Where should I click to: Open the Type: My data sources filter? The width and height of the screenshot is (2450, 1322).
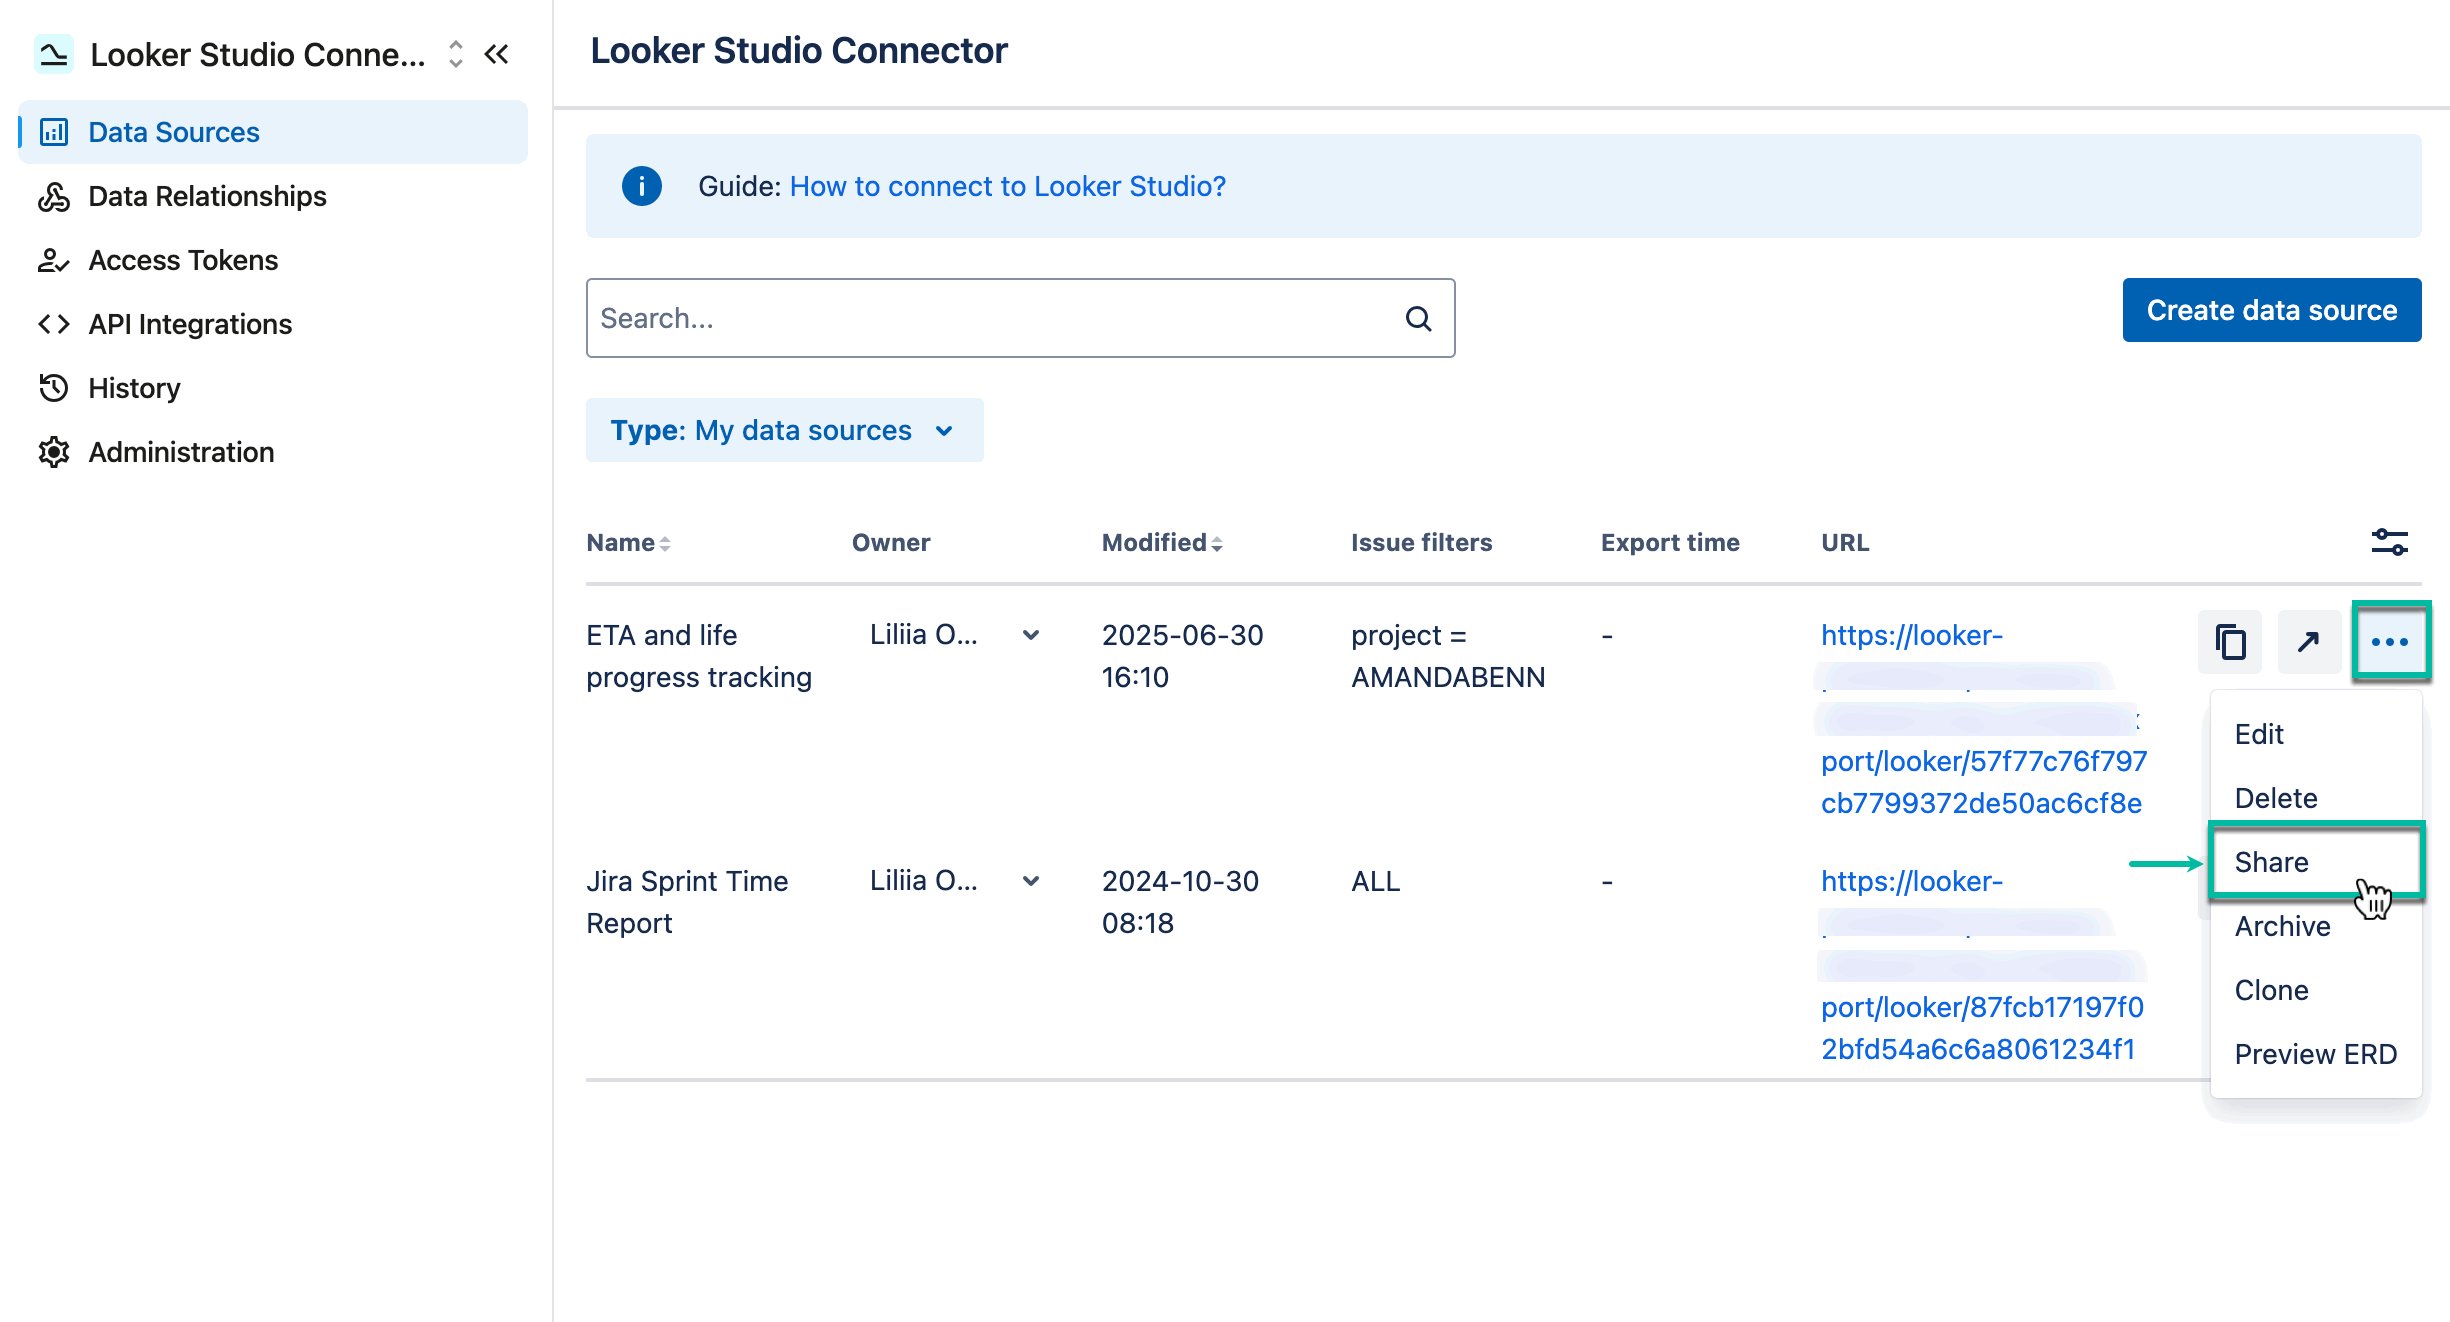click(x=785, y=430)
